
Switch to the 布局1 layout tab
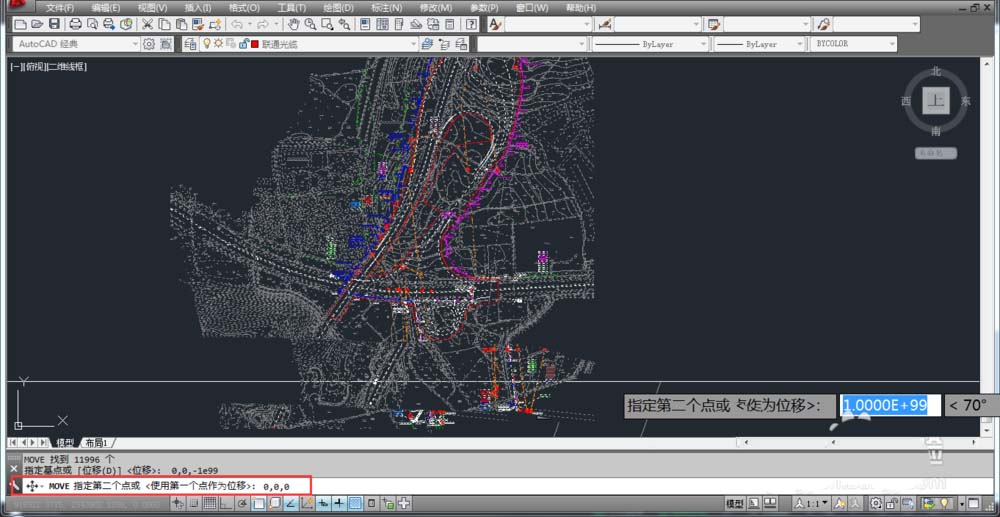[96, 442]
